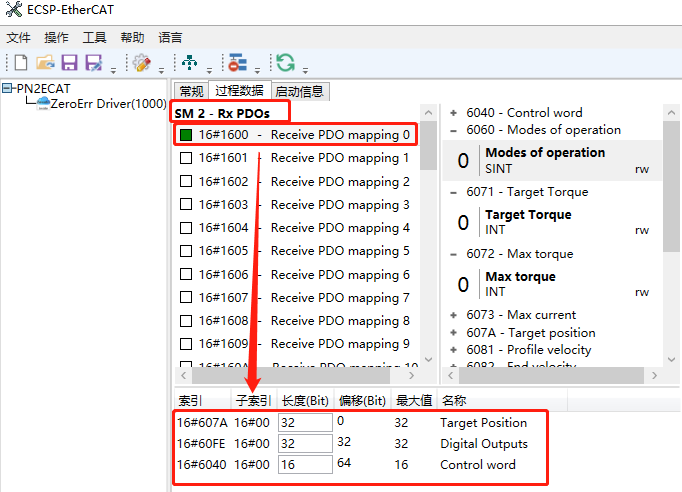Click the PDO list scroll-right arrow
This screenshot has height=492, width=682.
(x=411, y=375)
